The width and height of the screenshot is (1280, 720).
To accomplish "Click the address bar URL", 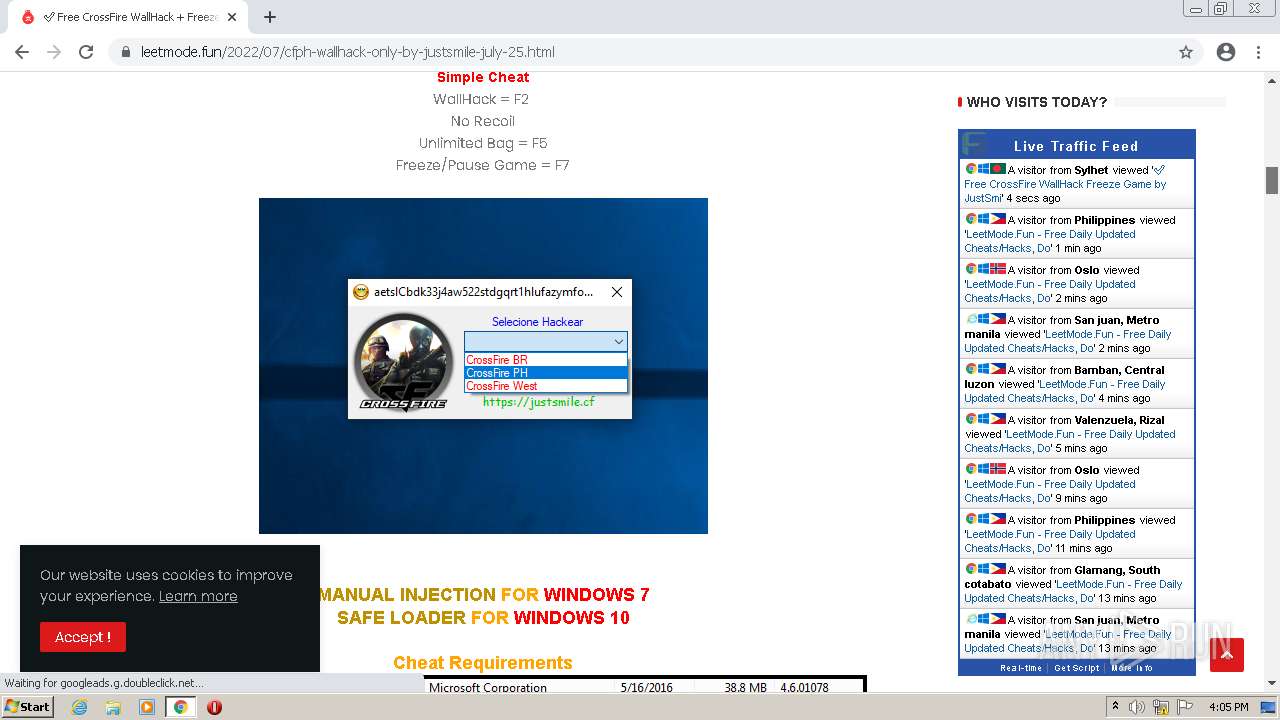I will click(348, 52).
